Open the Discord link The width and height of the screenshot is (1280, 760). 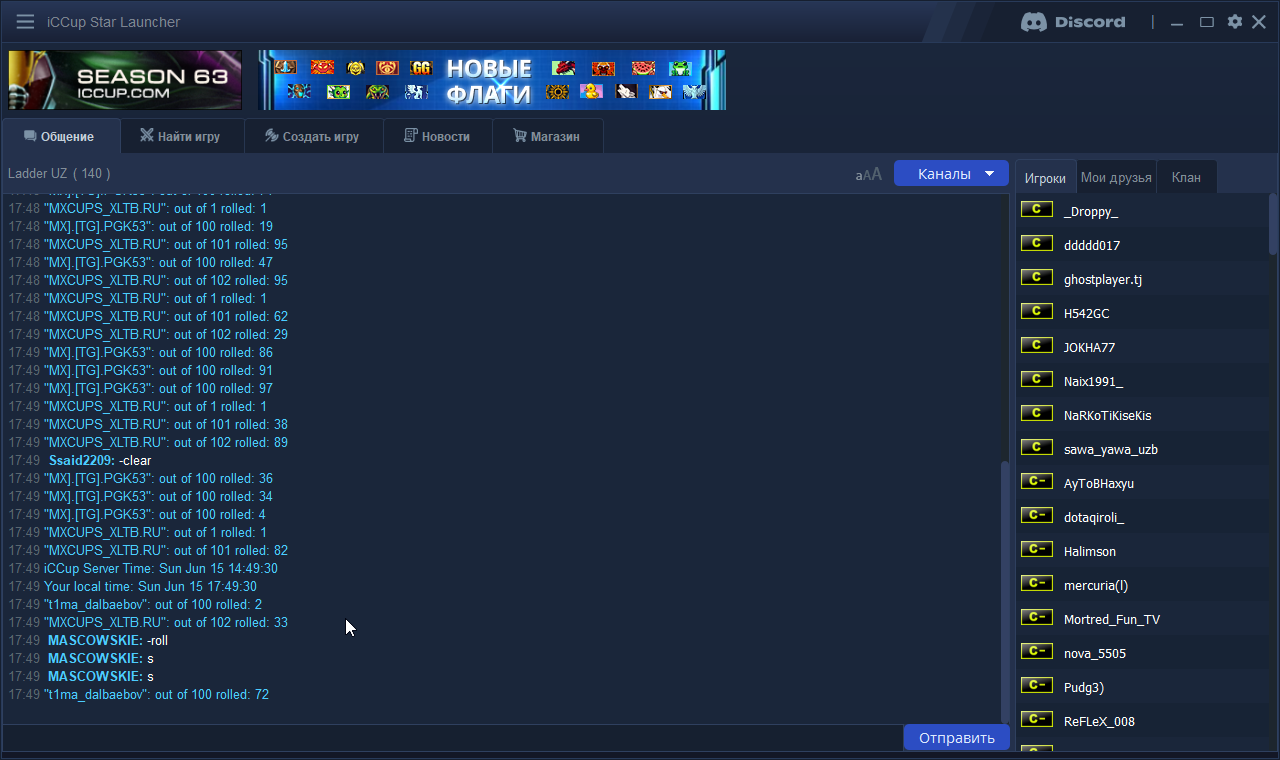[1072, 22]
